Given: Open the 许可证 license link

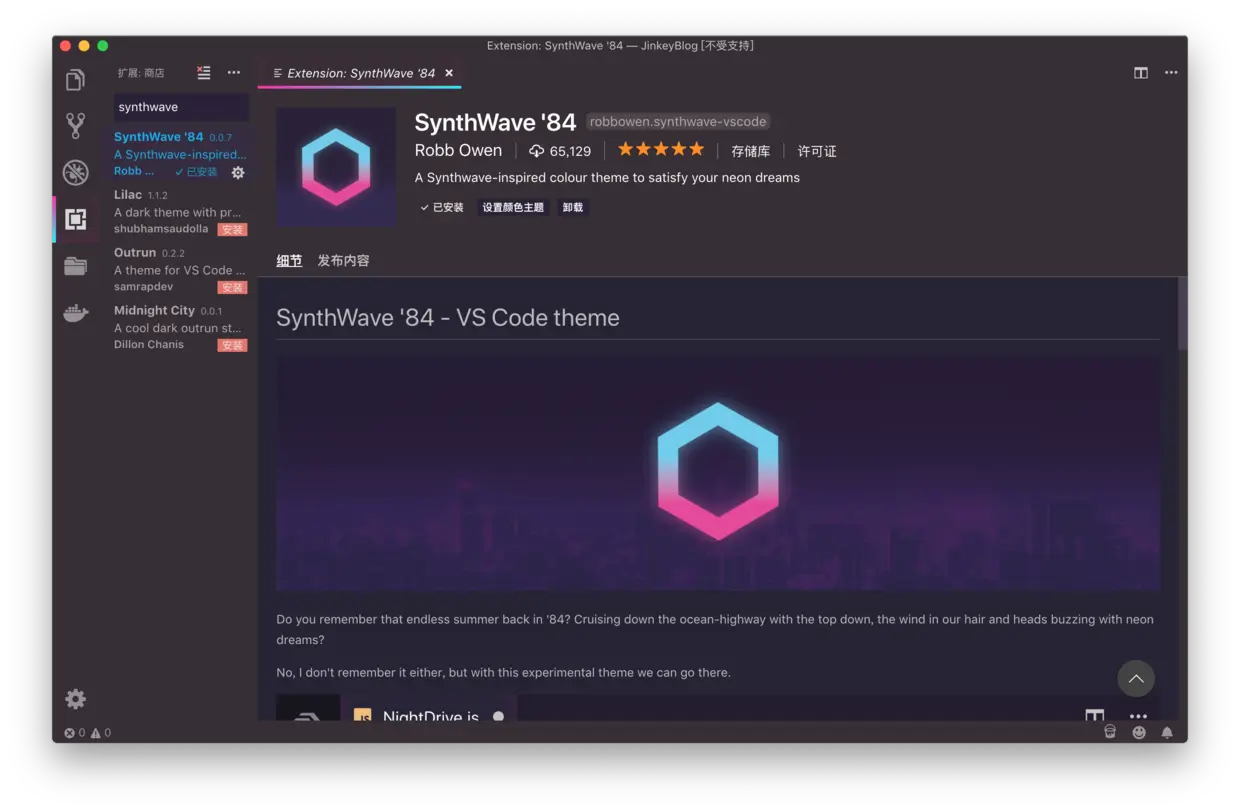Looking at the screenshot, I should (x=817, y=151).
